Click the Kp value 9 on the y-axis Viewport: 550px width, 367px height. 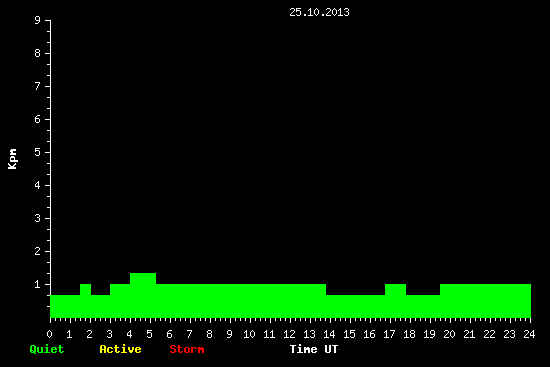tap(38, 20)
